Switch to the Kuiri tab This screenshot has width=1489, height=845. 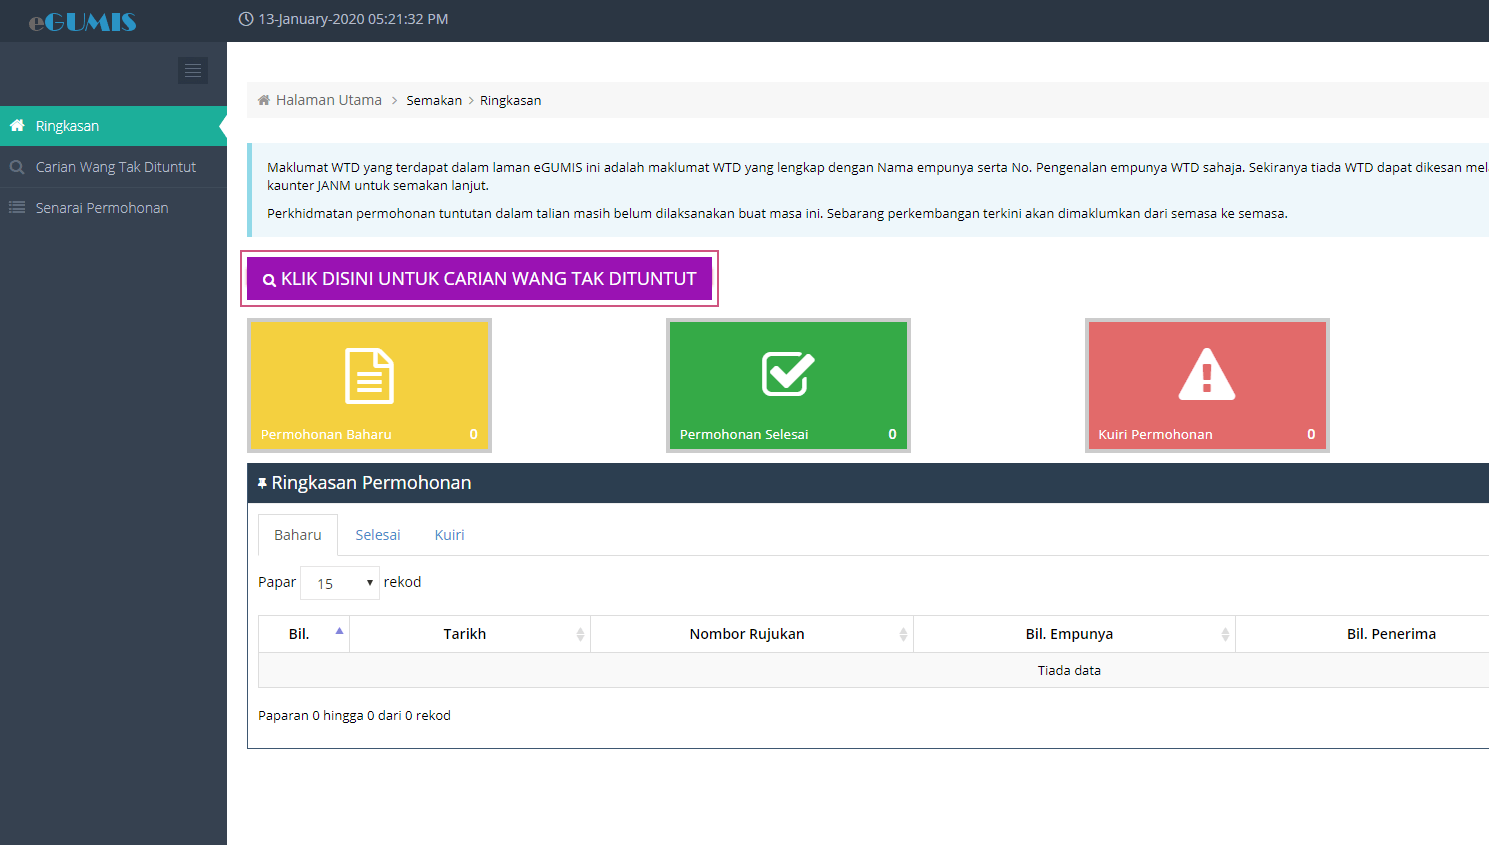[x=449, y=535]
